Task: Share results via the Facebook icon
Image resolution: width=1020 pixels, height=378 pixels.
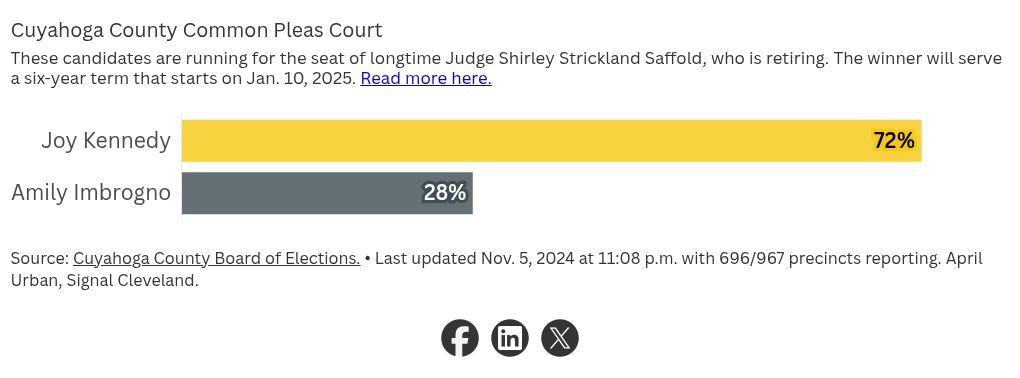Action: (x=460, y=338)
